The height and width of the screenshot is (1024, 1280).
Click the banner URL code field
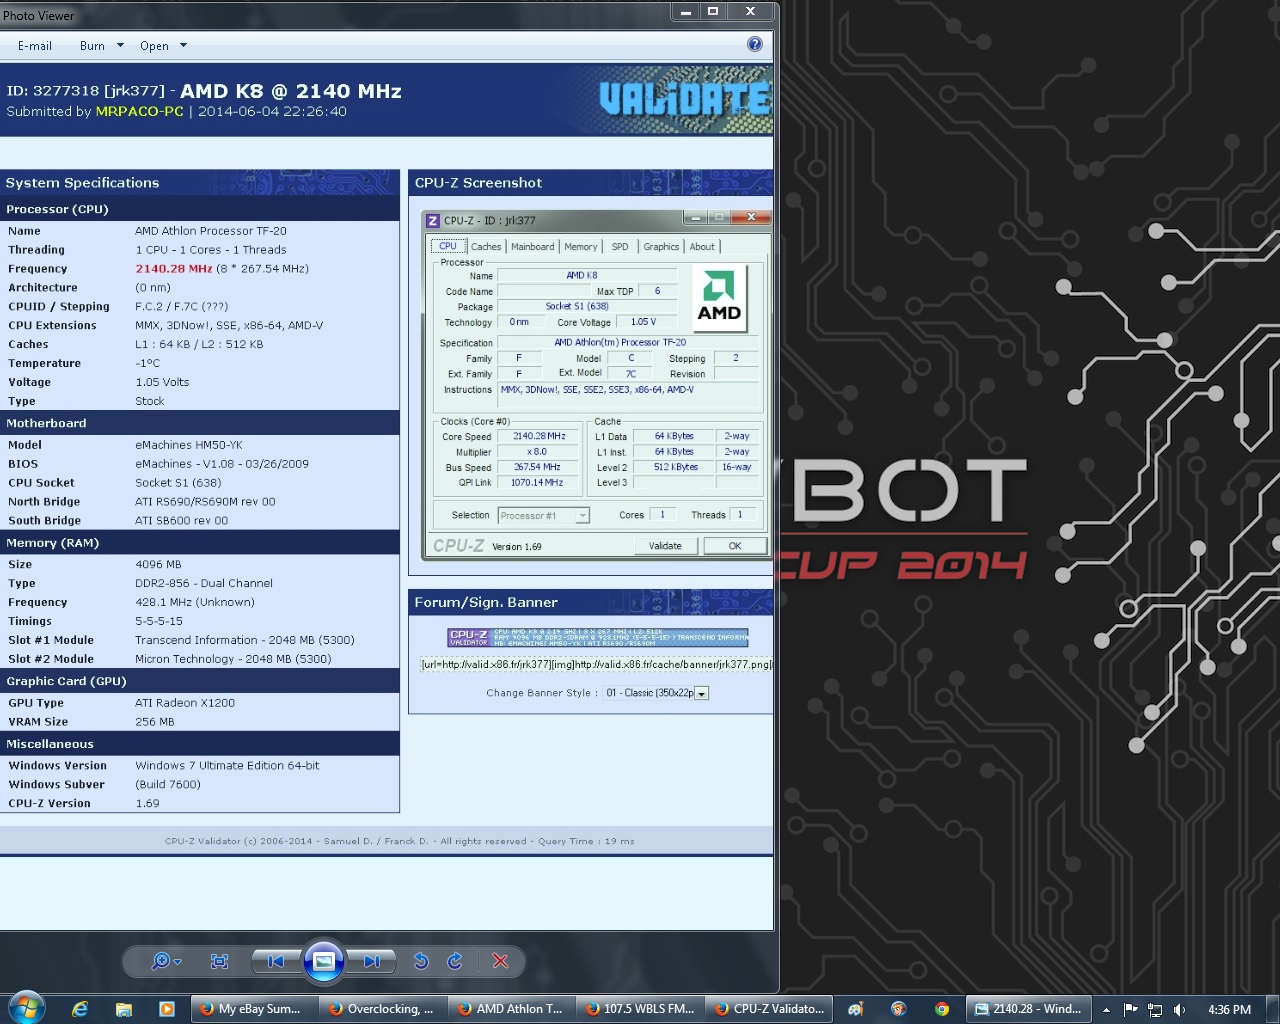596,664
